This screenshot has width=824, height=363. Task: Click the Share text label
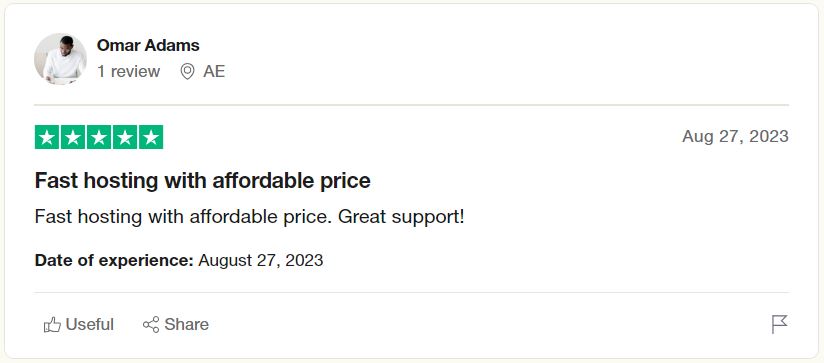coord(187,325)
